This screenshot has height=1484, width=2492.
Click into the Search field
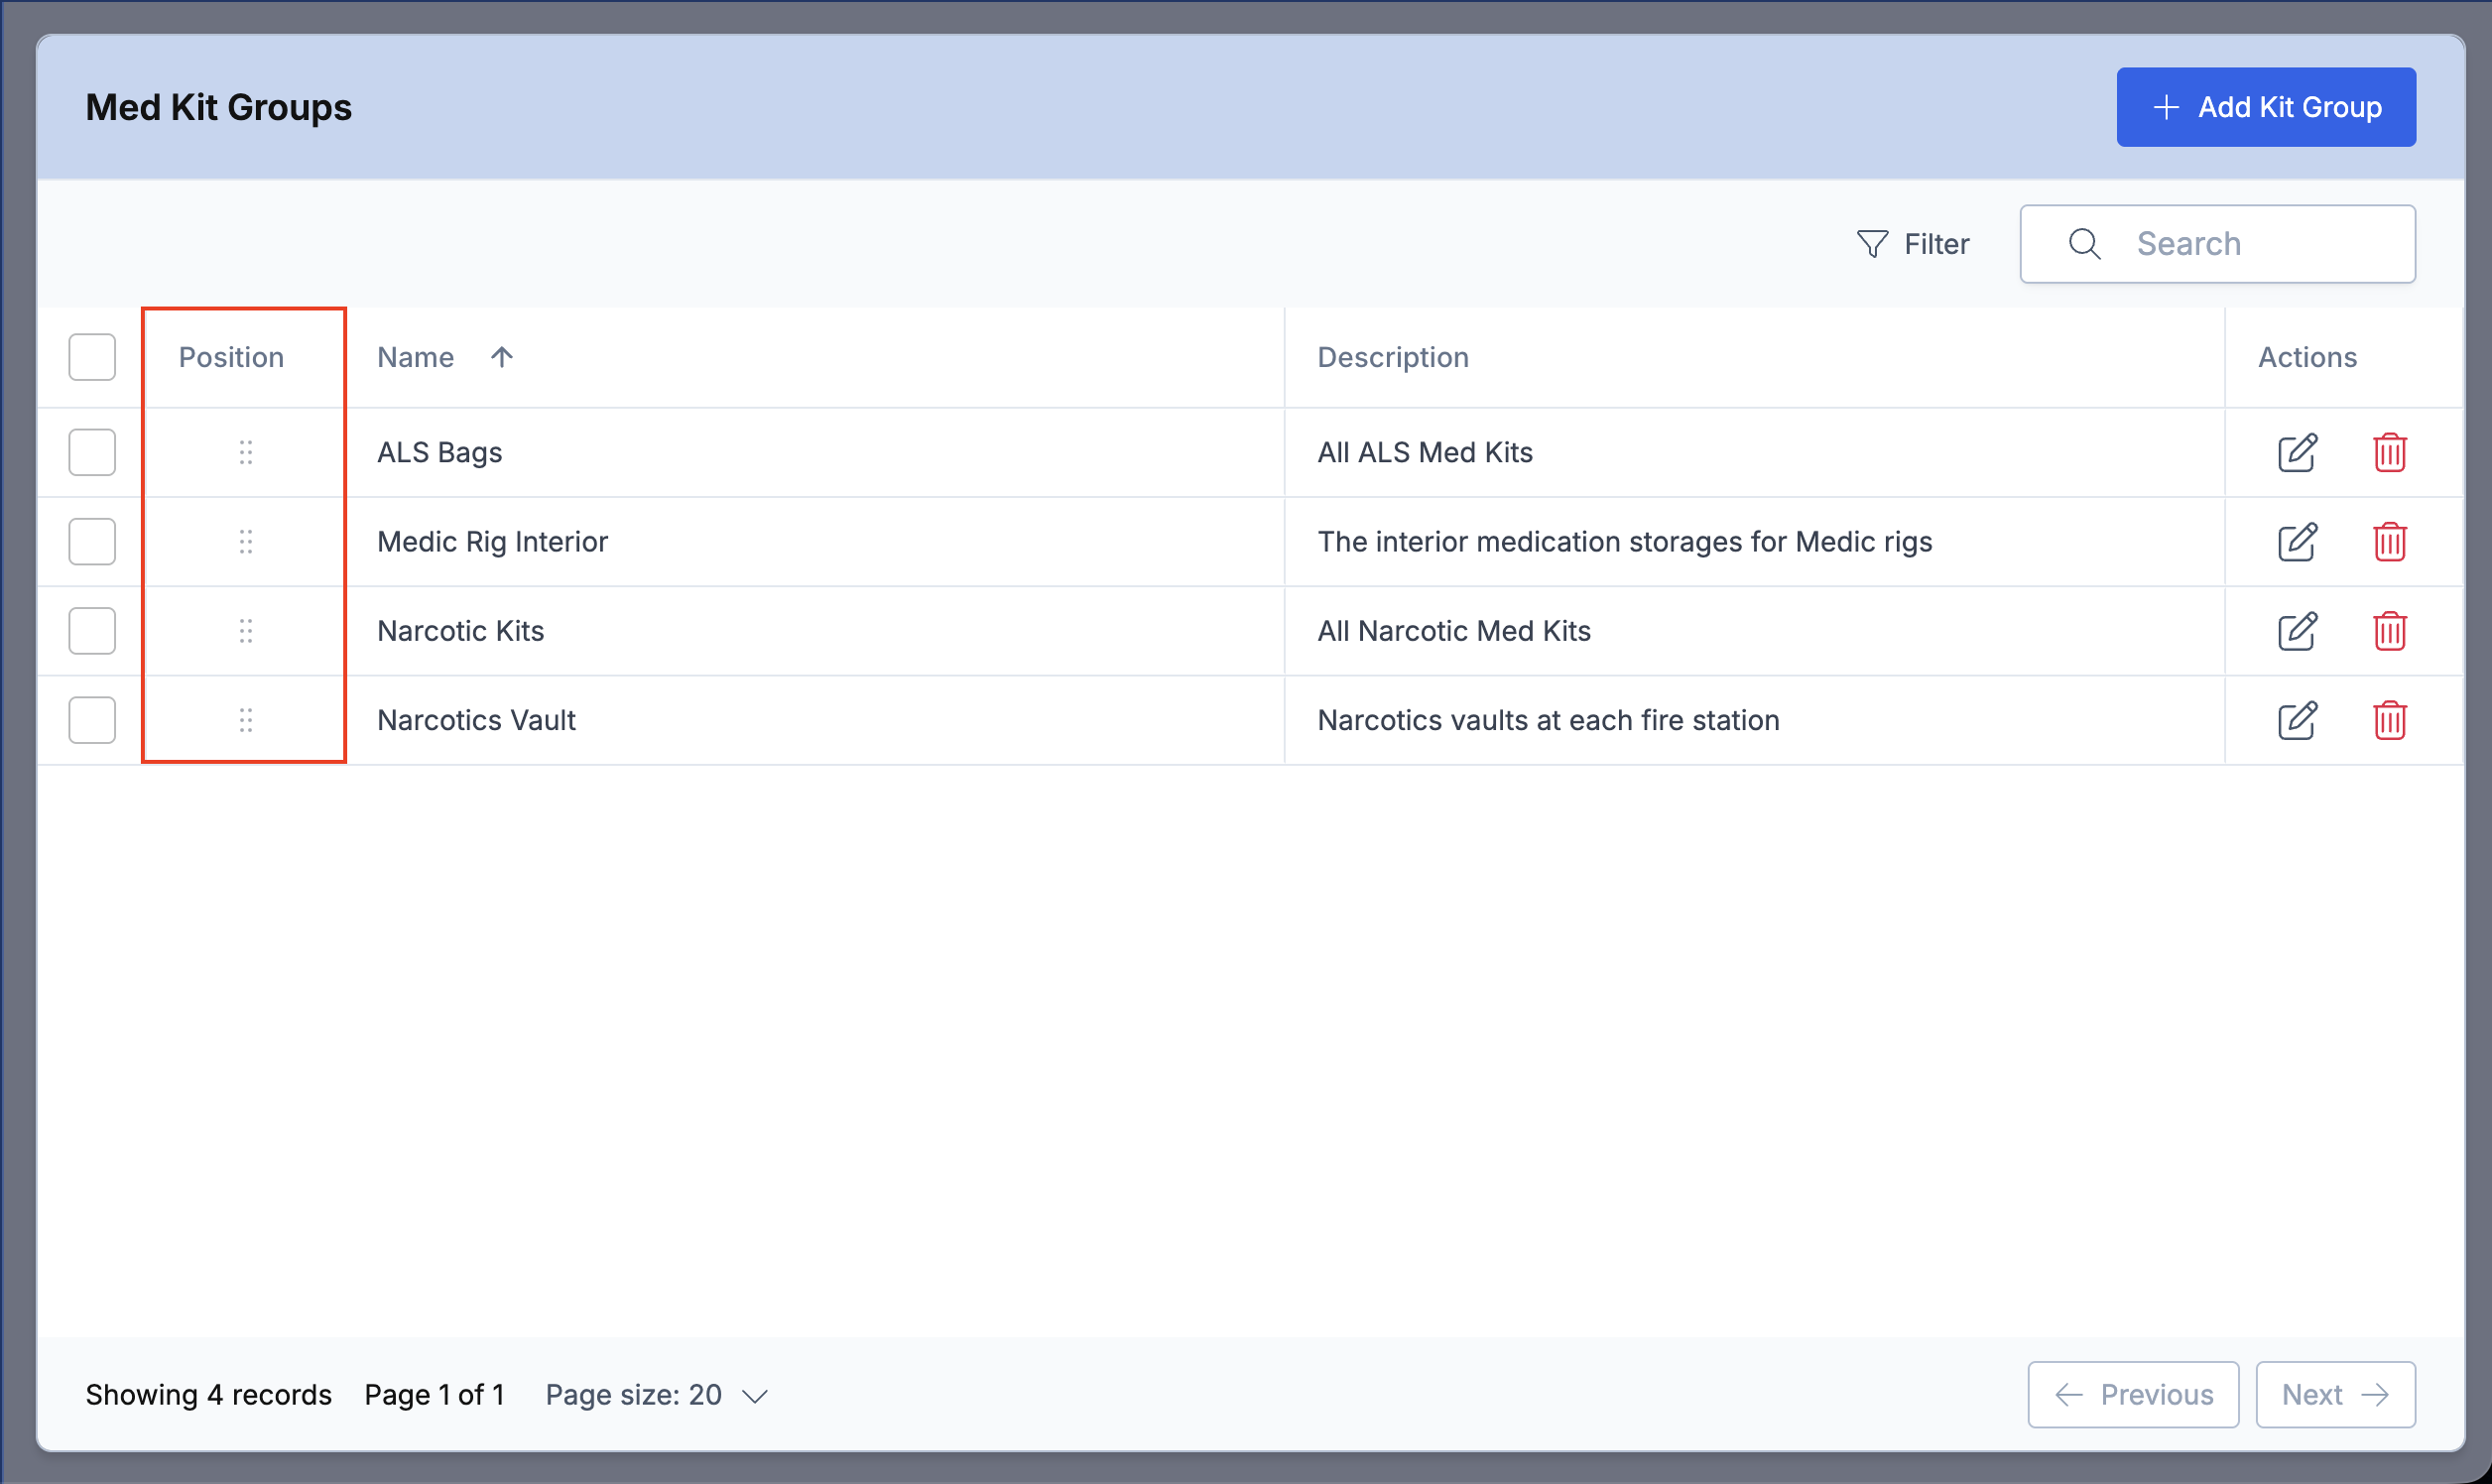pos(2217,244)
